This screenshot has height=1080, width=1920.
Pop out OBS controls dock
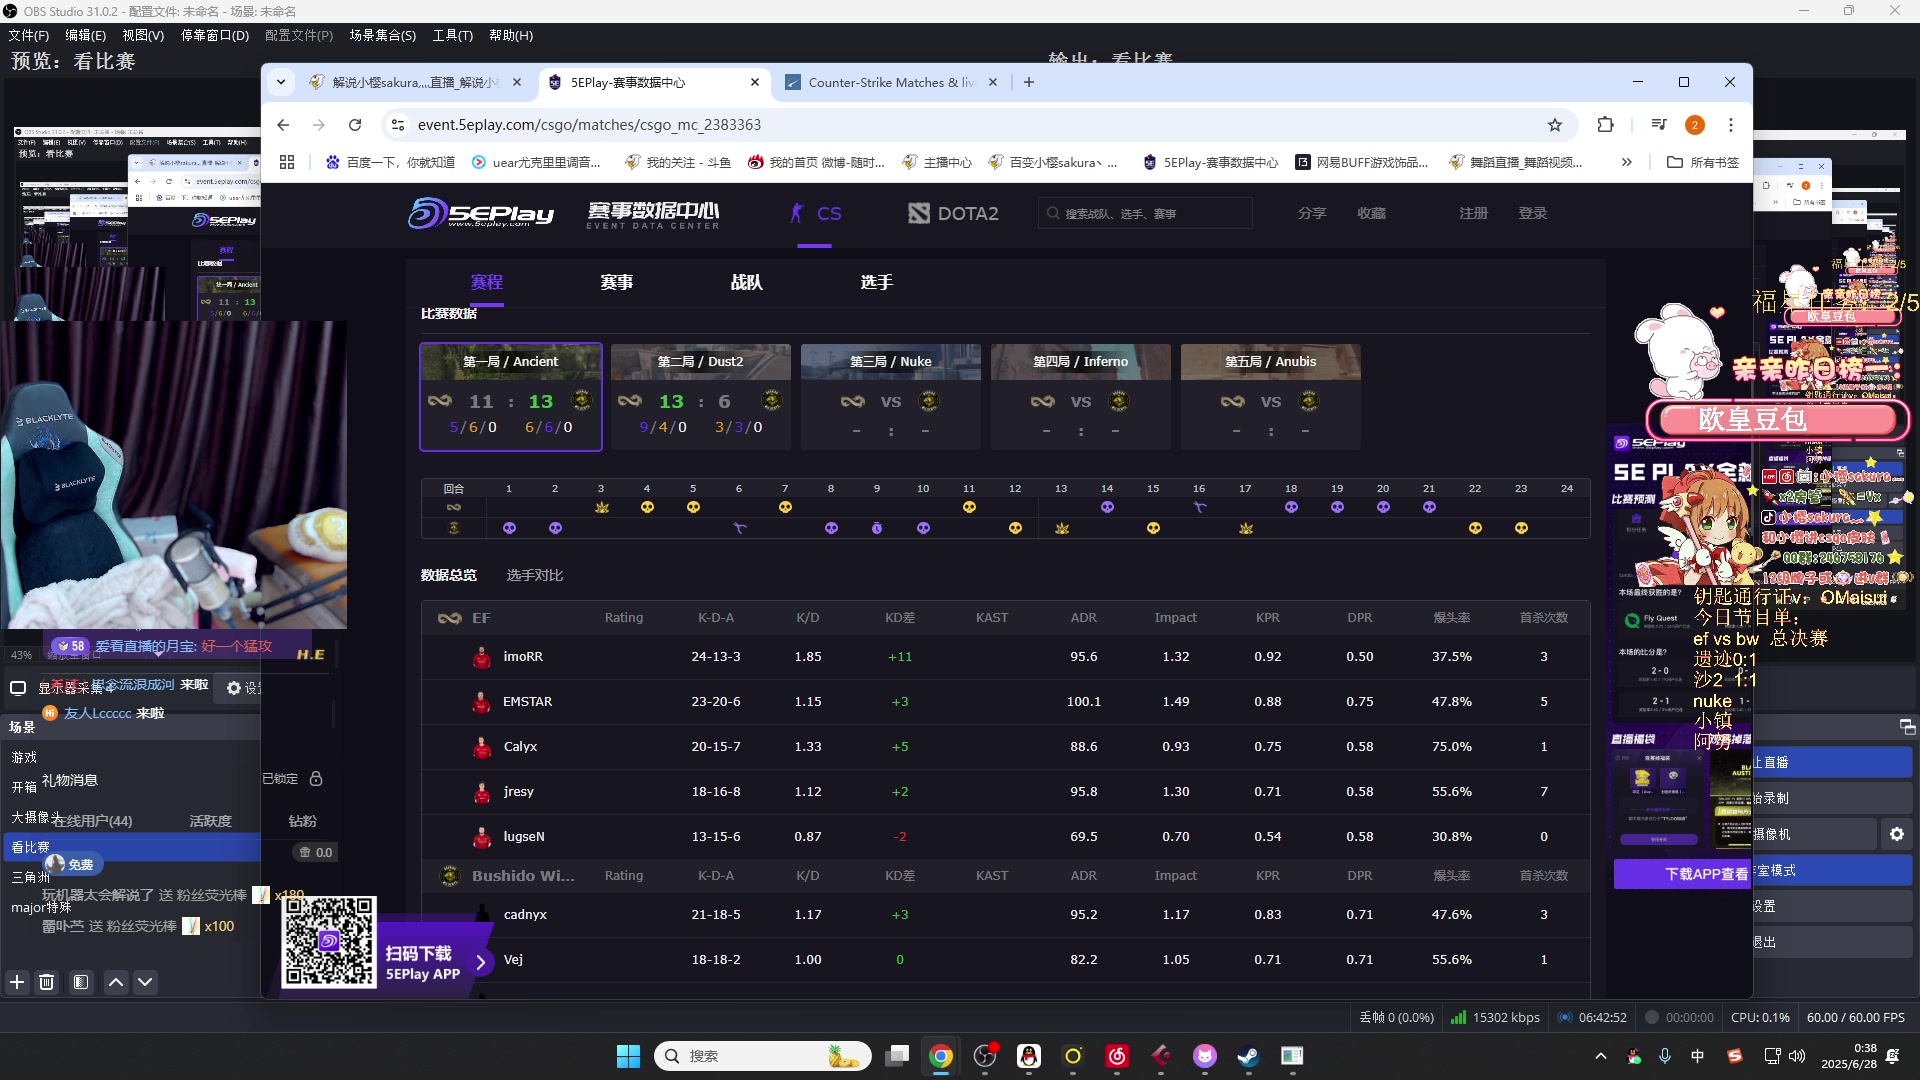[1907, 726]
